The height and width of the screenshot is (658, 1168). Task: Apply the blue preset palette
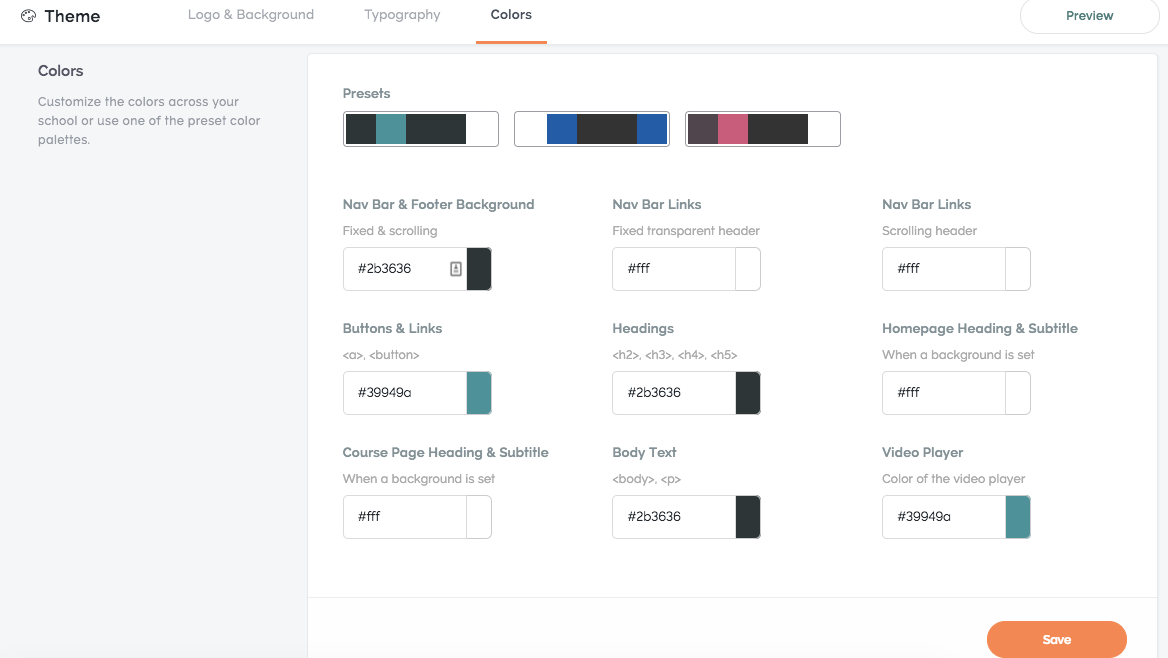point(591,129)
